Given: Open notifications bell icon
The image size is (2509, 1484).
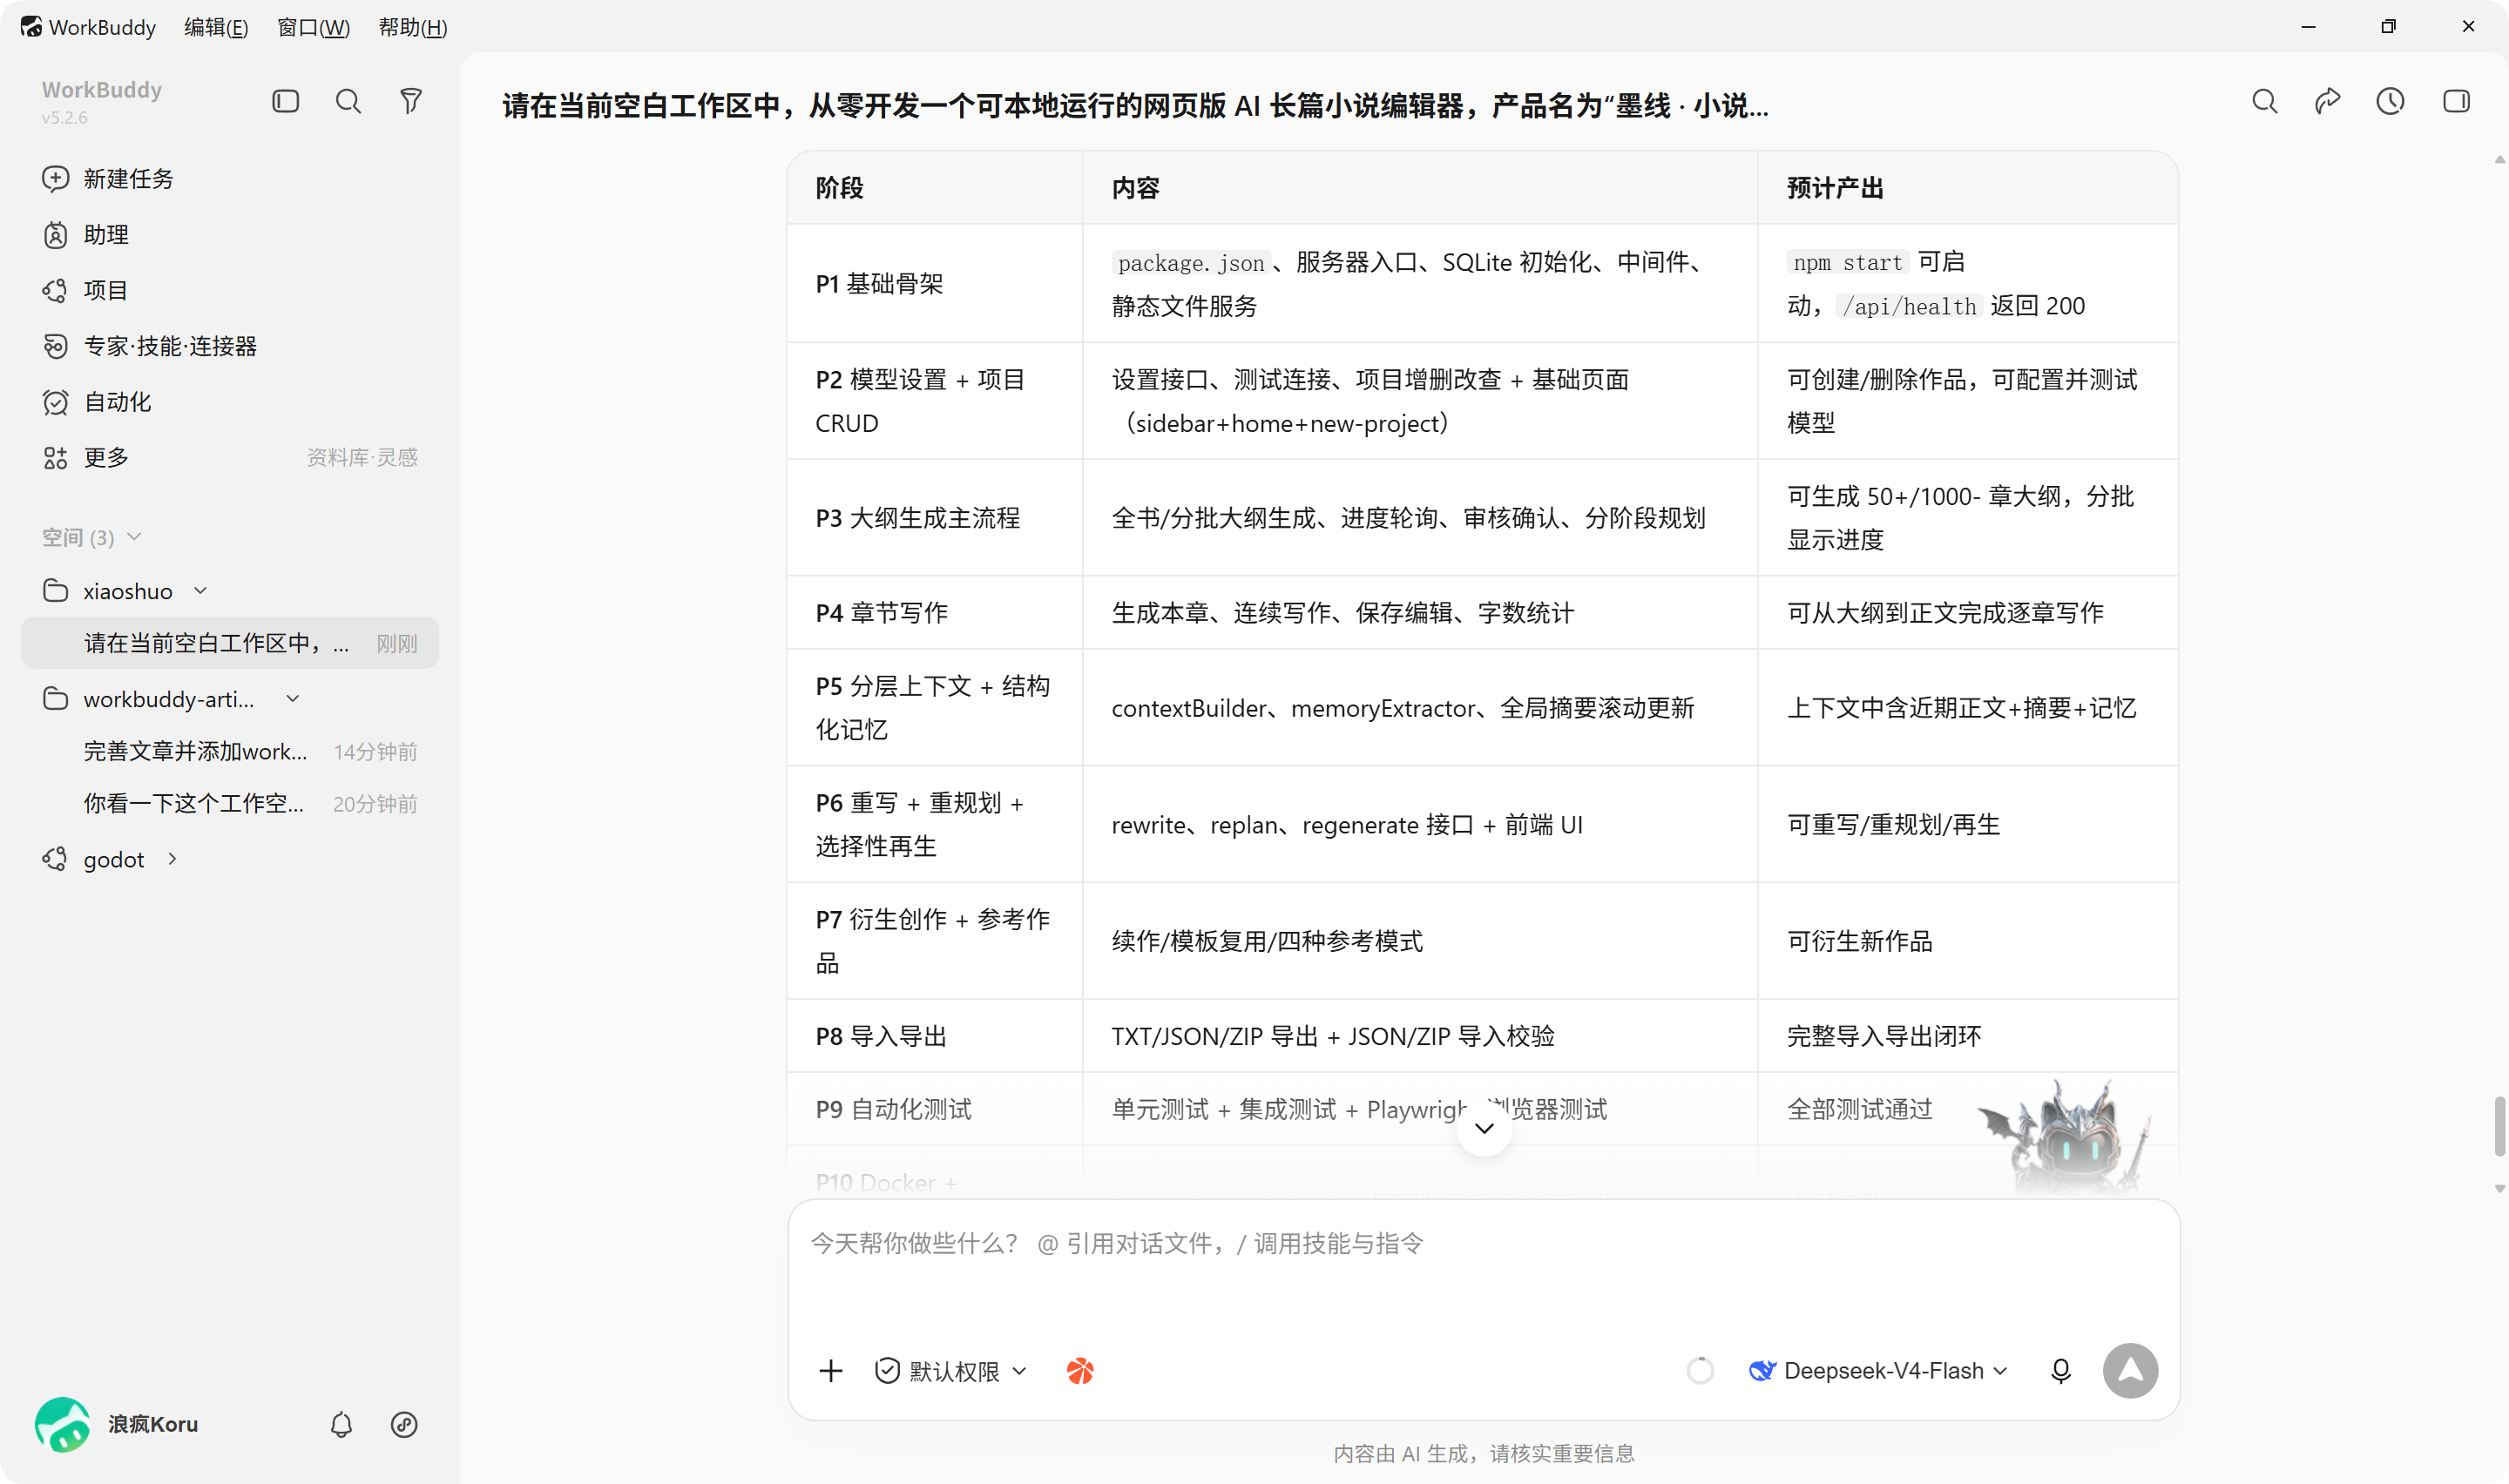Looking at the screenshot, I should (341, 1425).
